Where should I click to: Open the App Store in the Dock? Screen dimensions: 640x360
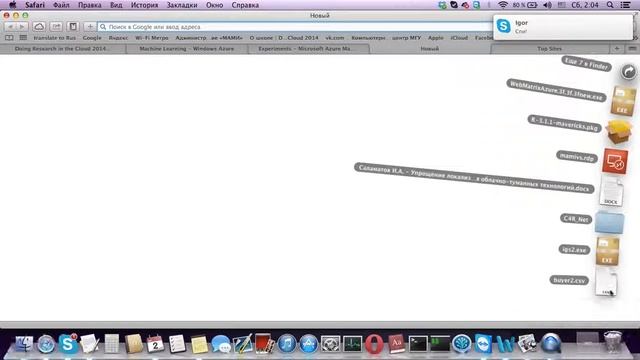pyautogui.click(x=309, y=344)
